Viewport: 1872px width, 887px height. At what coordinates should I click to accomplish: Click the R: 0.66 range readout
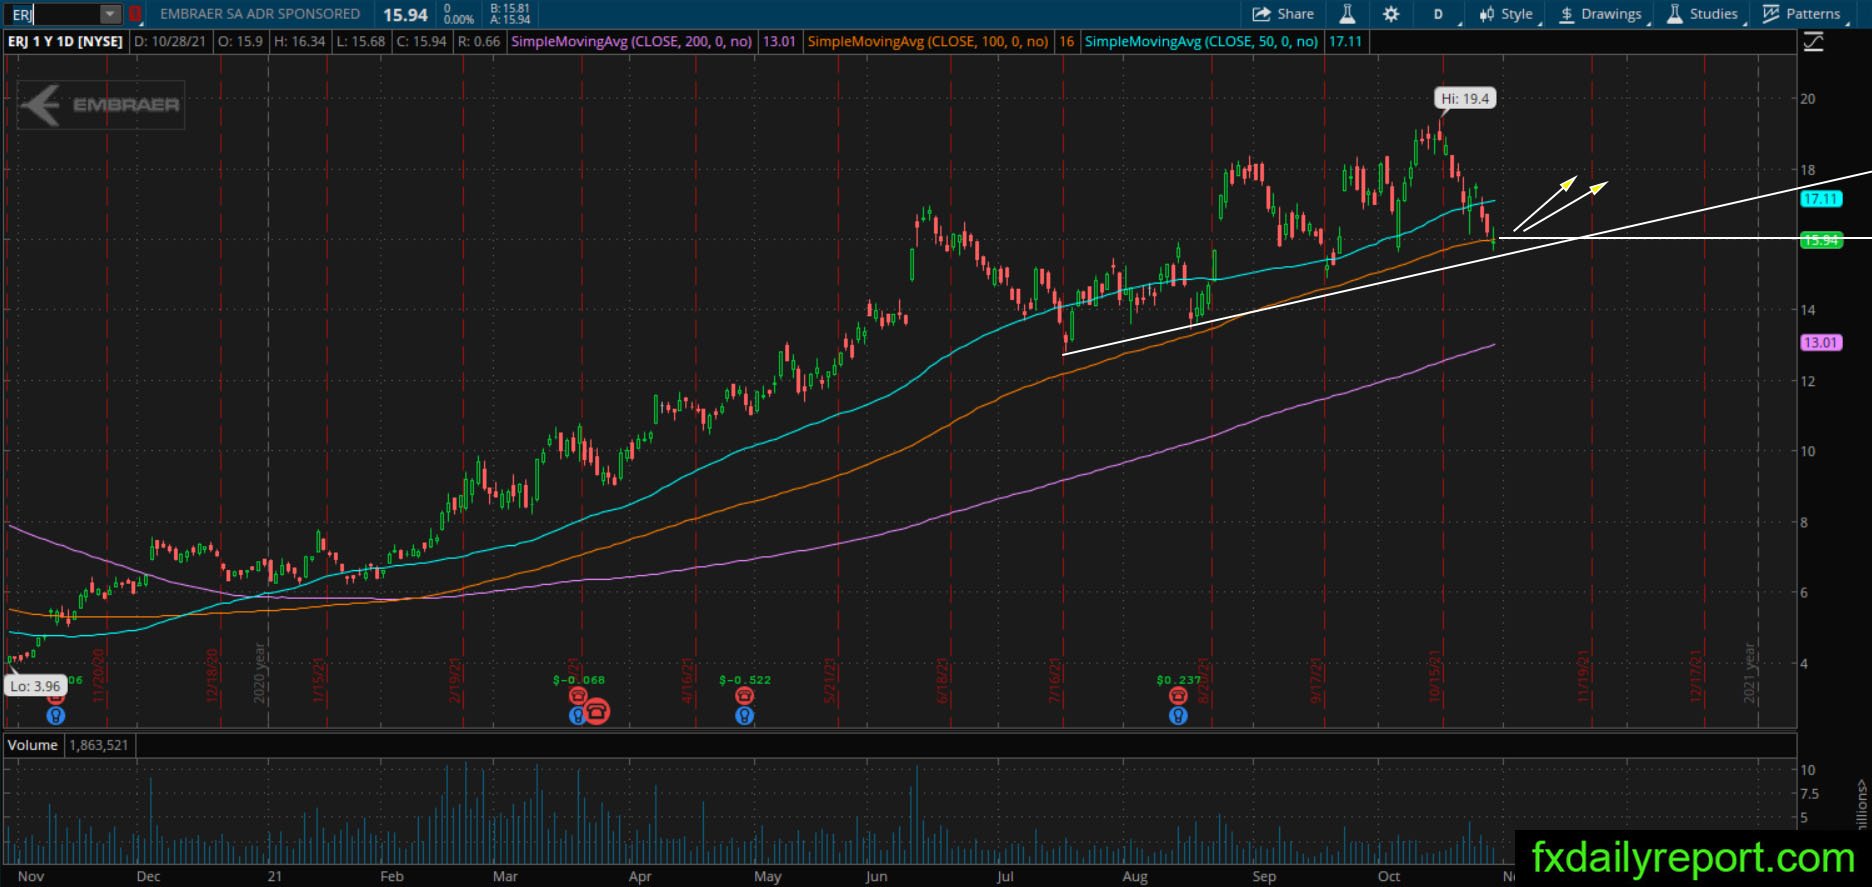pos(479,42)
